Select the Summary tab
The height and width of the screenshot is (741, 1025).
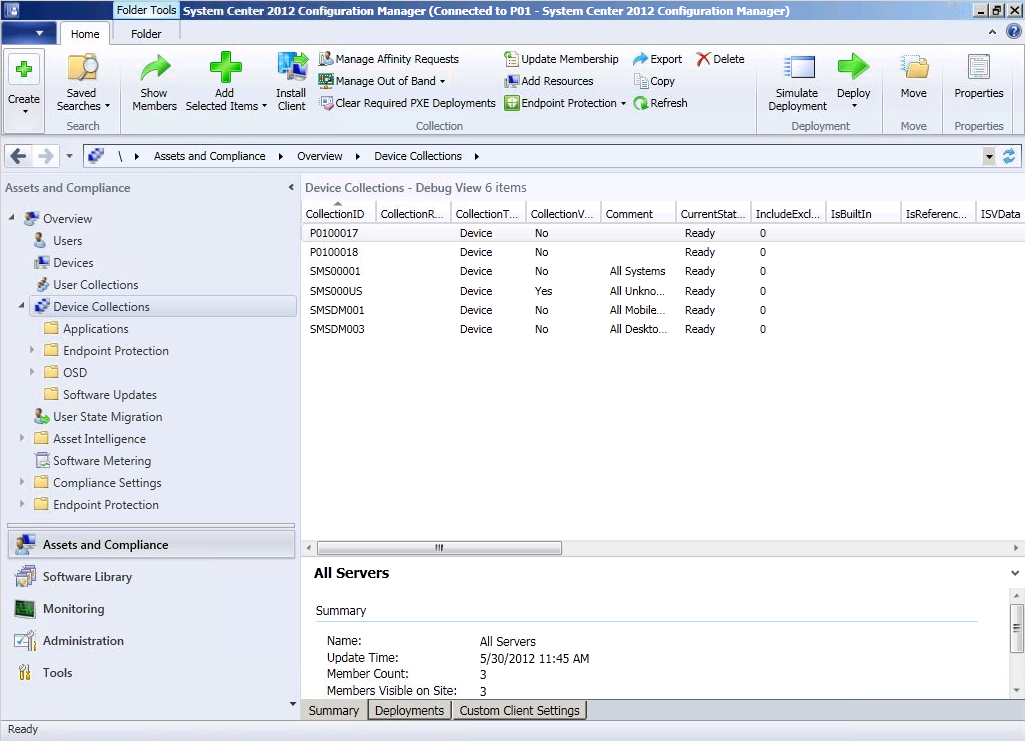(x=333, y=710)
